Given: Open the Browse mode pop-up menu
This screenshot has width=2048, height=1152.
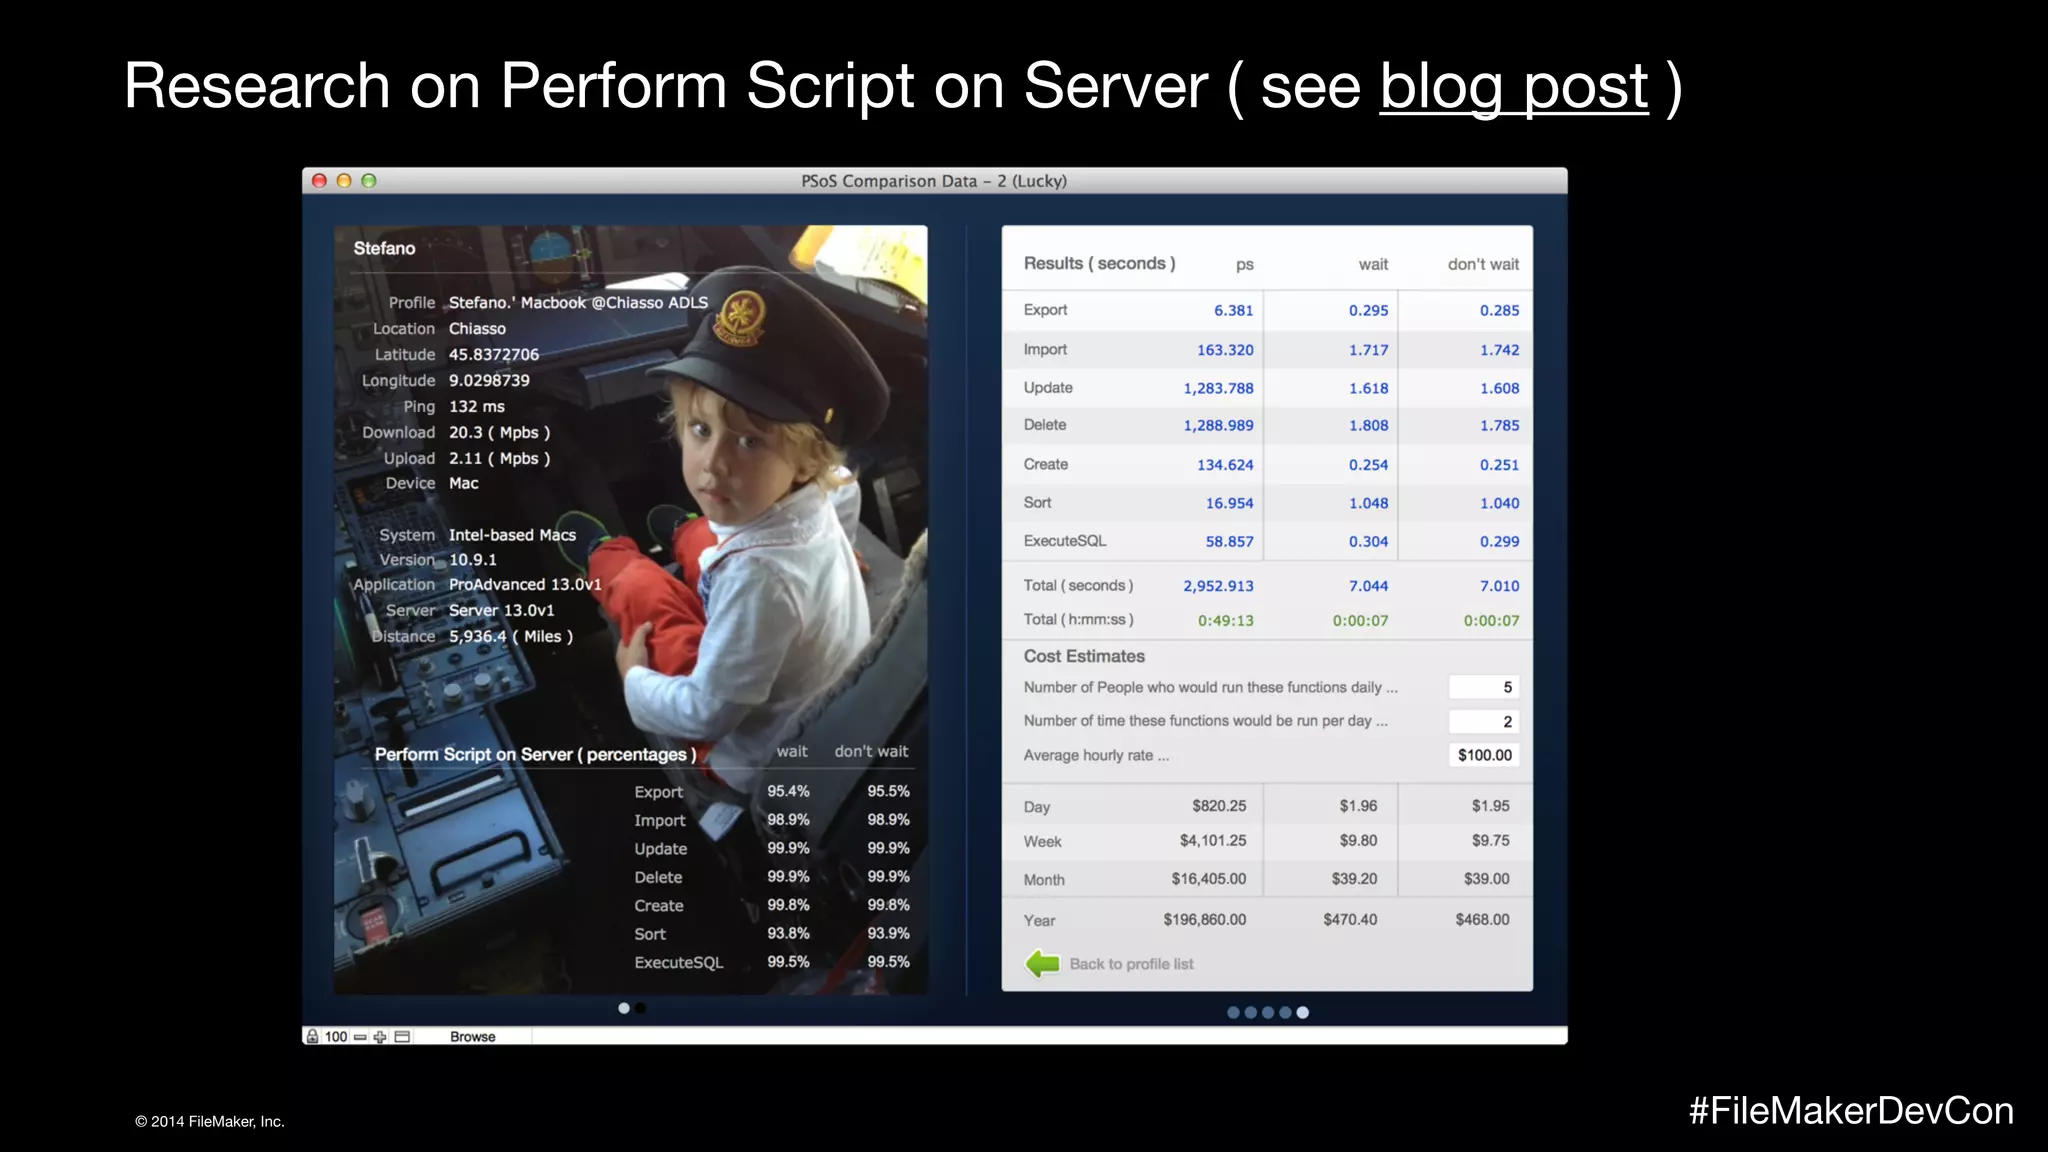Looking at the screenshot, I should [473, 1037].
